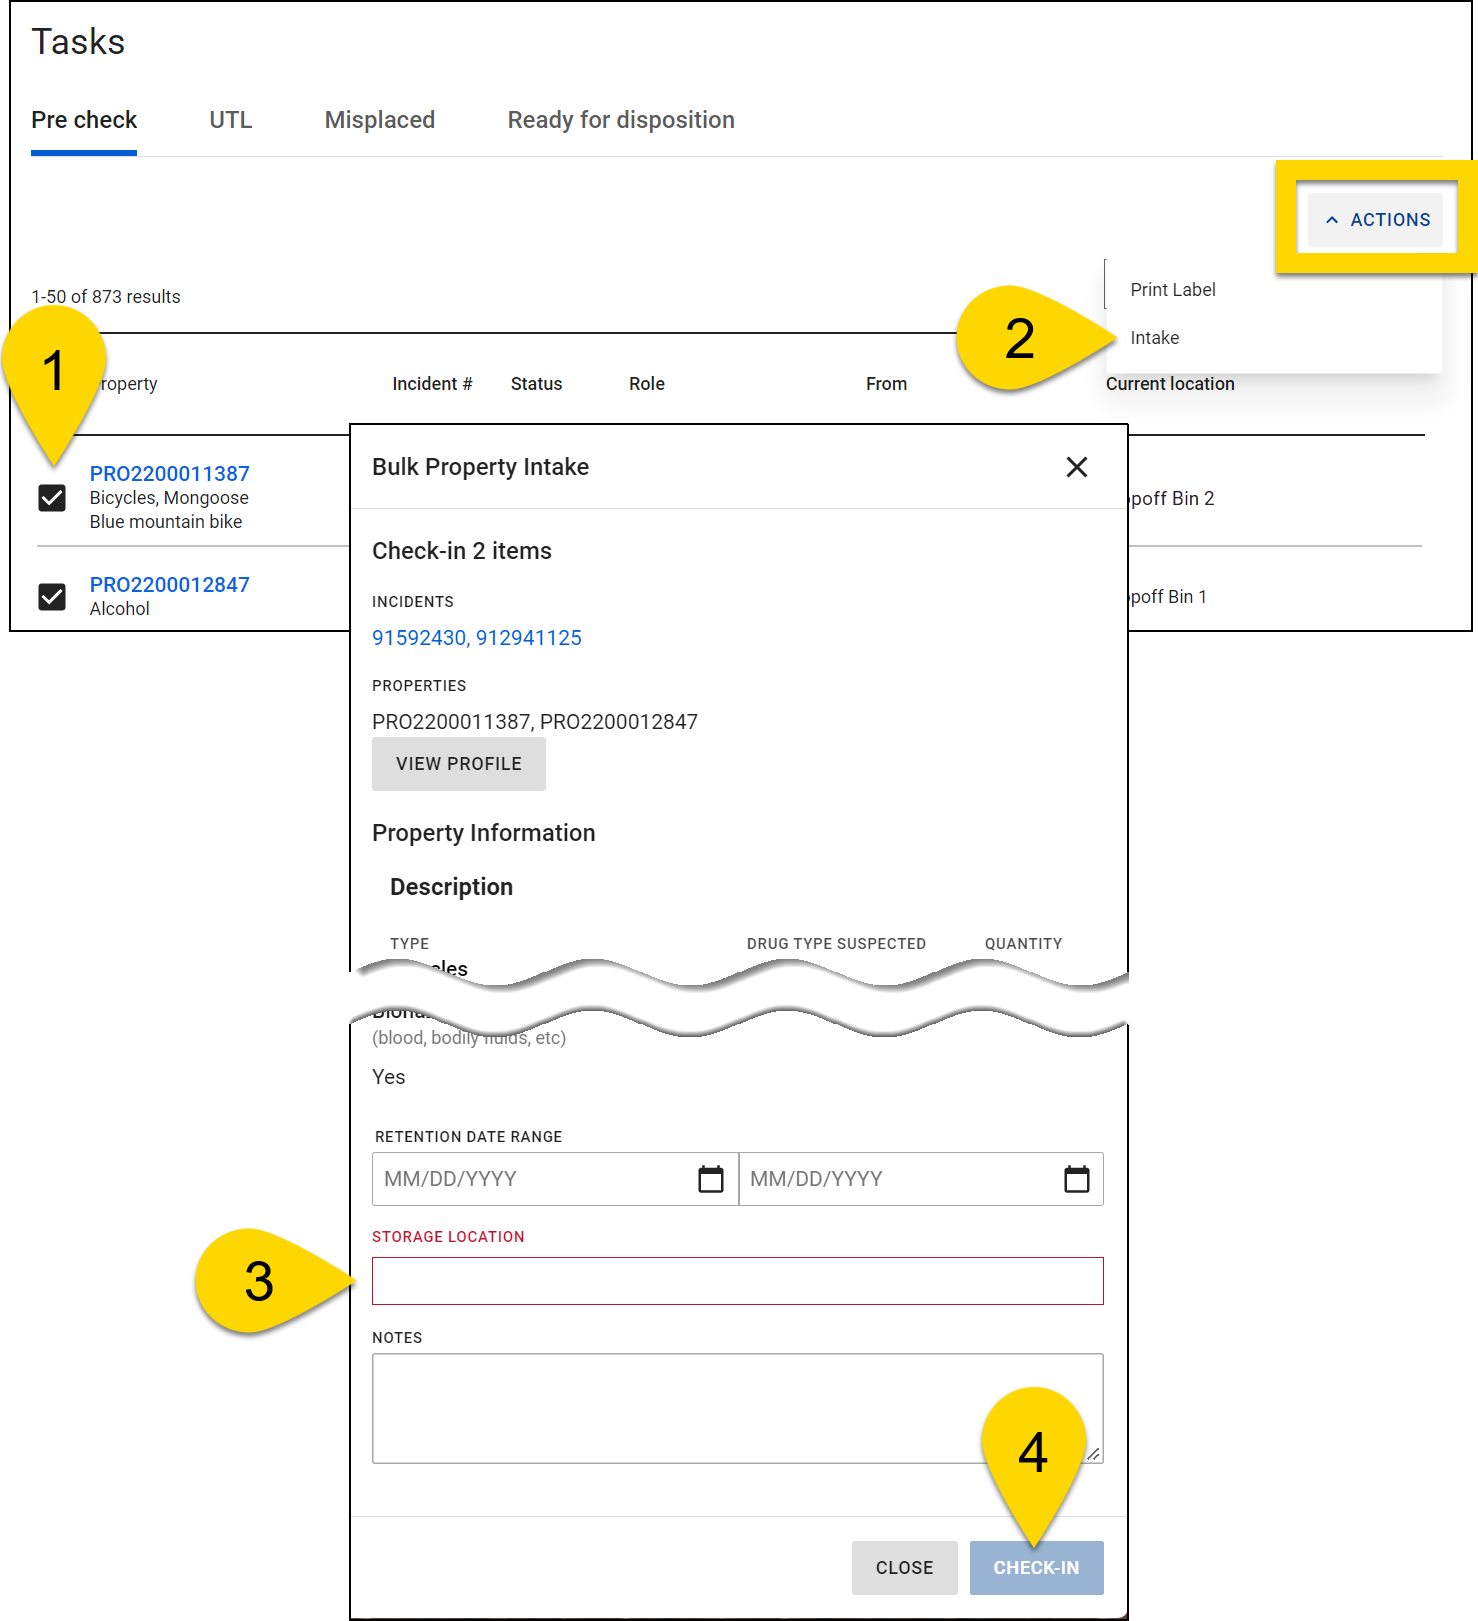Viewport: 1478px width, 1621px height.
Task: Close the Bulk Property Intake dialog via X
Action: [x=1077, y=467]
